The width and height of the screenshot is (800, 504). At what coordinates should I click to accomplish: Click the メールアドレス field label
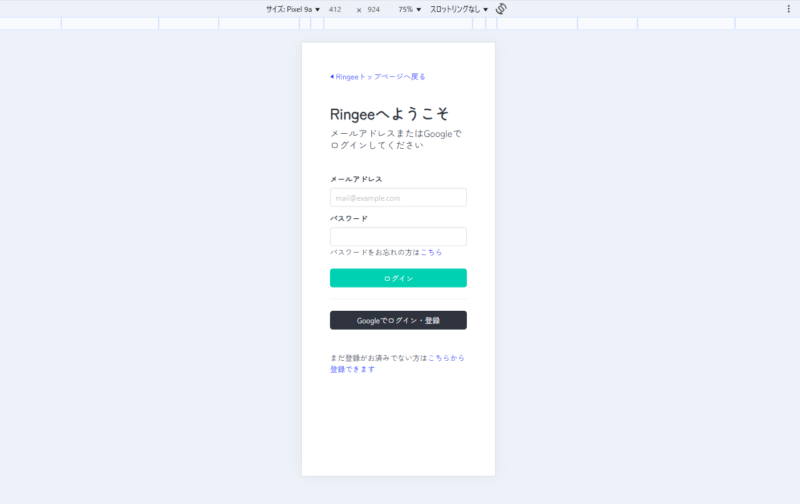pos(356,180)
